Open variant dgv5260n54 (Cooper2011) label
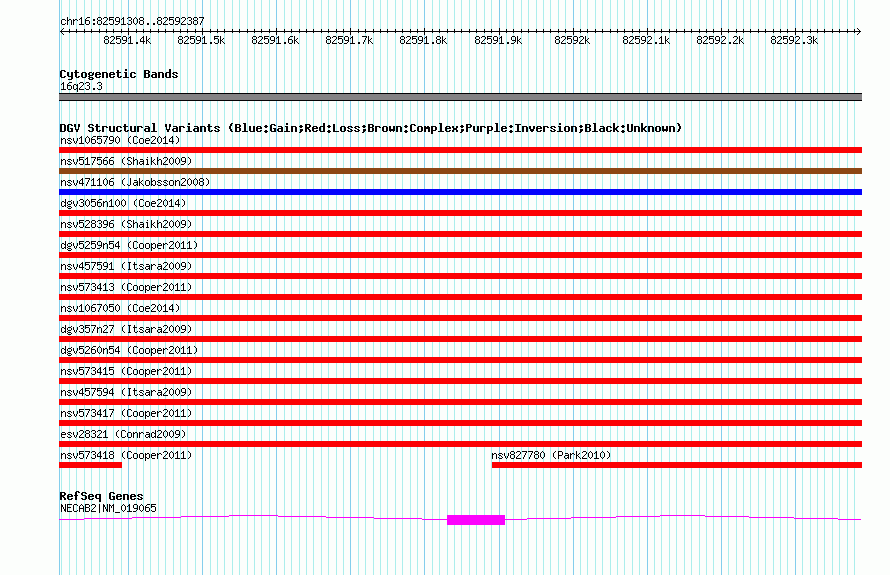This screenshot has height=575, width=890. point(129,350)
